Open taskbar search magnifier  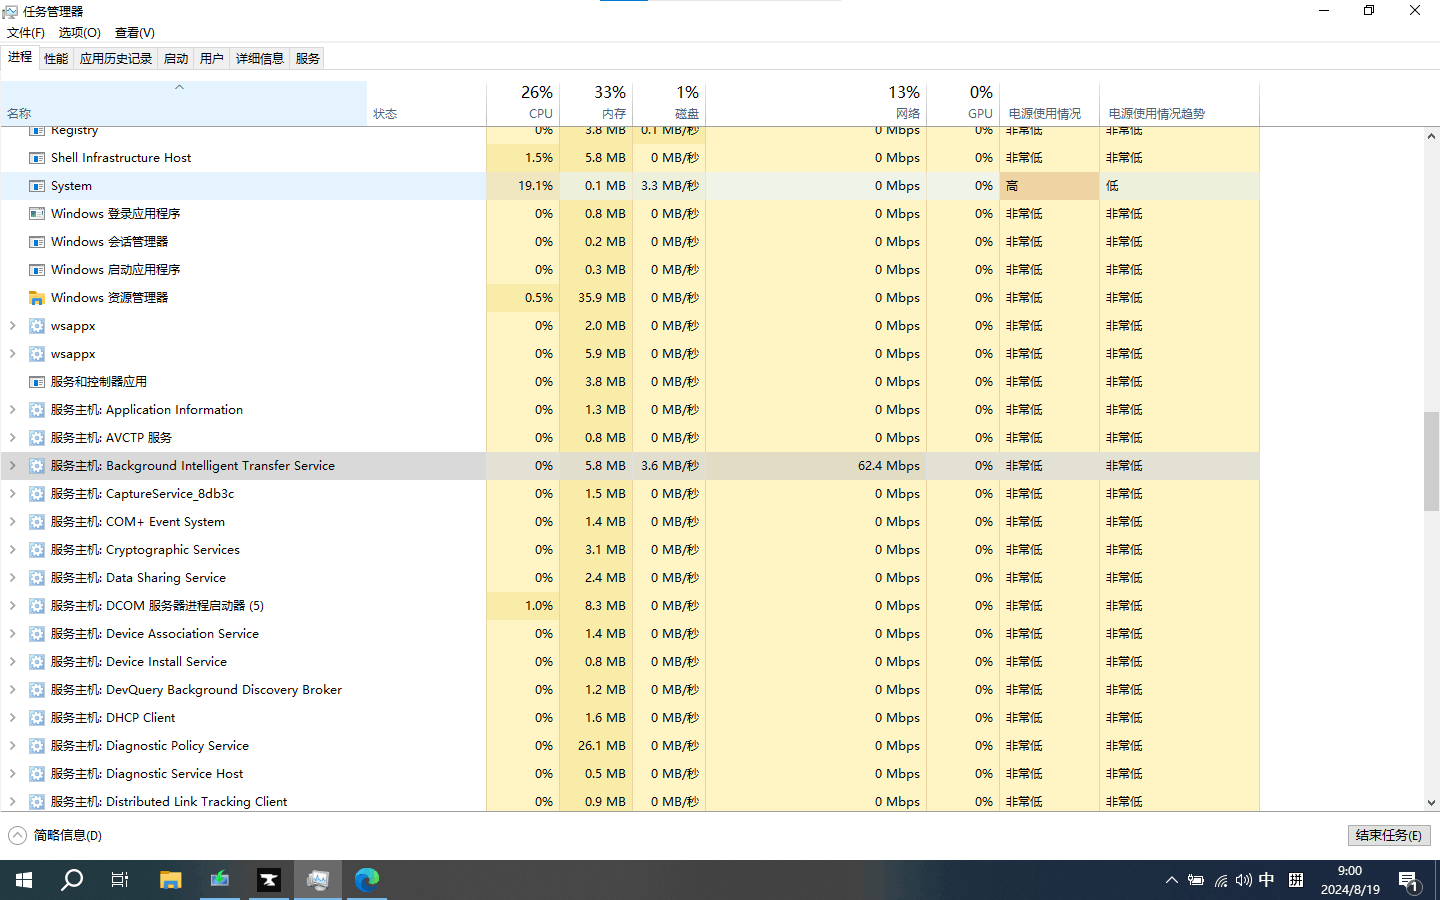[x=72, y=880]
